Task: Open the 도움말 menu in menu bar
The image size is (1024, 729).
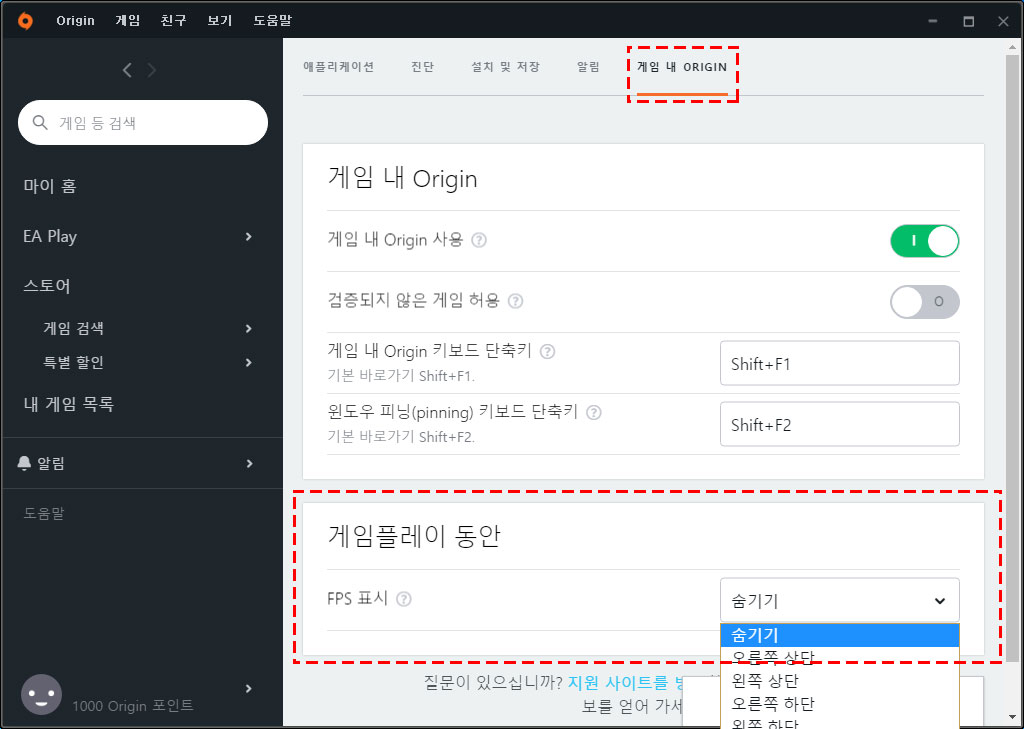Action: (272, 21)
